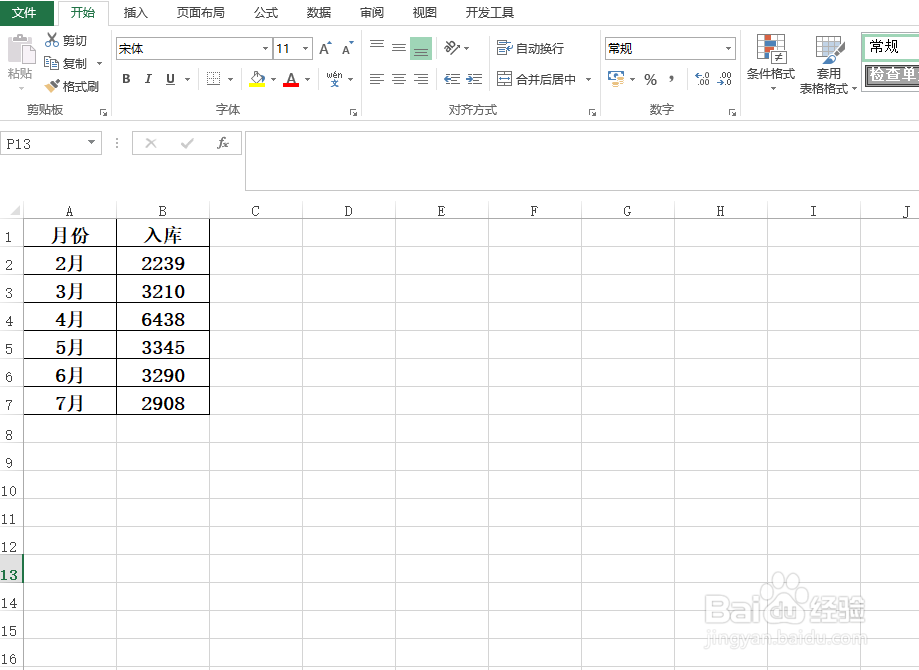This screenshot has height=670, width=919.
Task: Toggle Italic formatting
Action: tap(147, 77)
